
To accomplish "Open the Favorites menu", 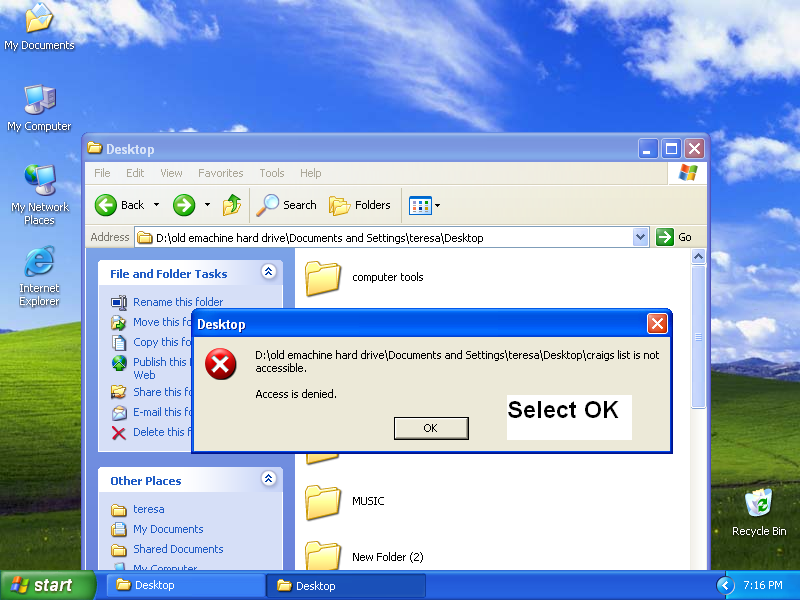I will pyautogui.click(x=220, y=172).
